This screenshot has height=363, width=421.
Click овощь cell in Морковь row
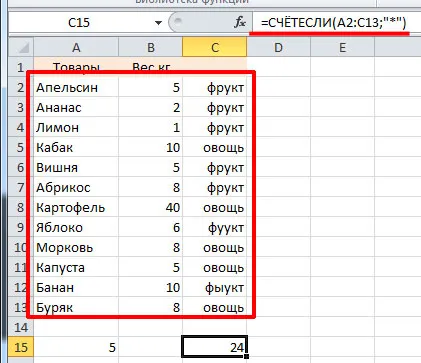point(215,247)
